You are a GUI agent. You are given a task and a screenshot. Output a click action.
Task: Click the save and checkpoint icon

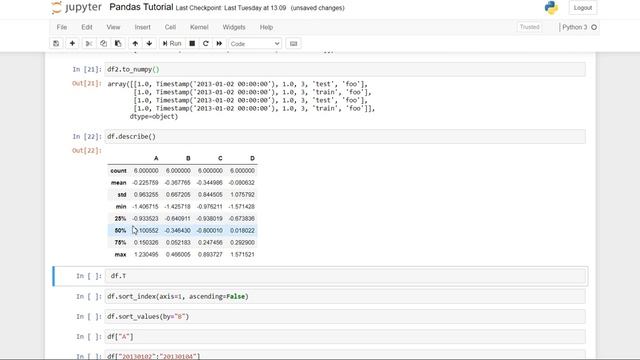[x=56, y=43]
